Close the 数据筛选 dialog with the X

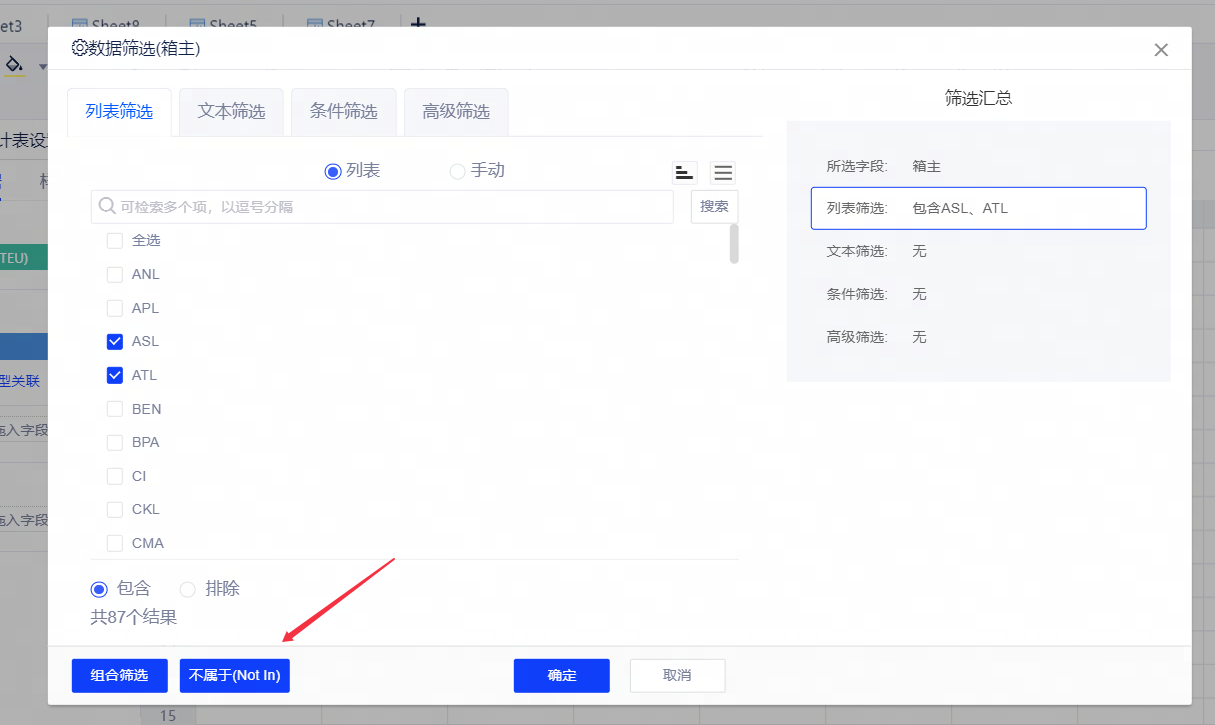pyautogui.click(x=1160, y=50)
